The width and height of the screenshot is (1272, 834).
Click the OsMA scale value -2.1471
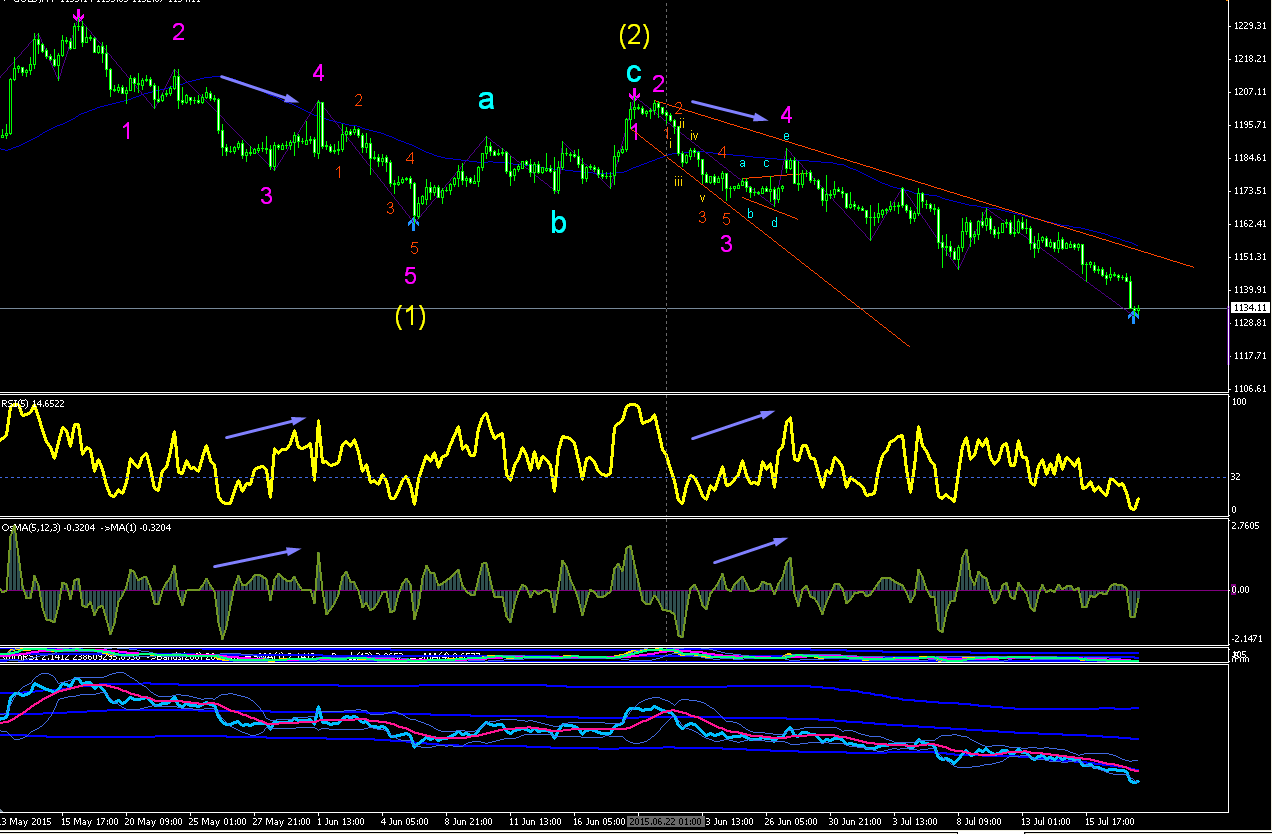tap(1246, 638)
